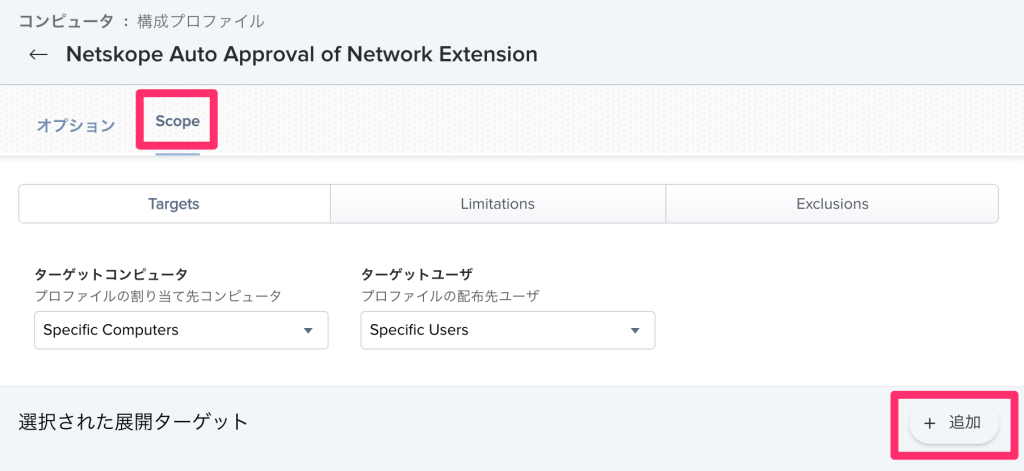Open the Specific Computers dropdown
This screenshot has width=1024, height=471.
pyautogui.click(x=181, y=330)
